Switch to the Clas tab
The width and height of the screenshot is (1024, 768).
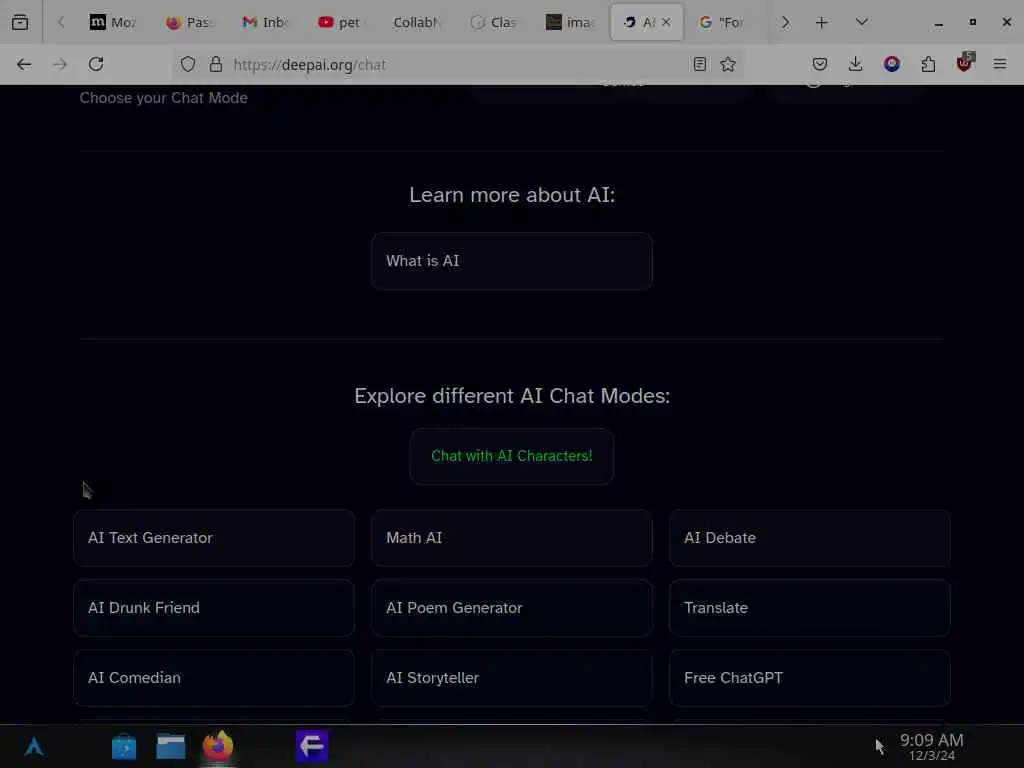tap(493, 22)
